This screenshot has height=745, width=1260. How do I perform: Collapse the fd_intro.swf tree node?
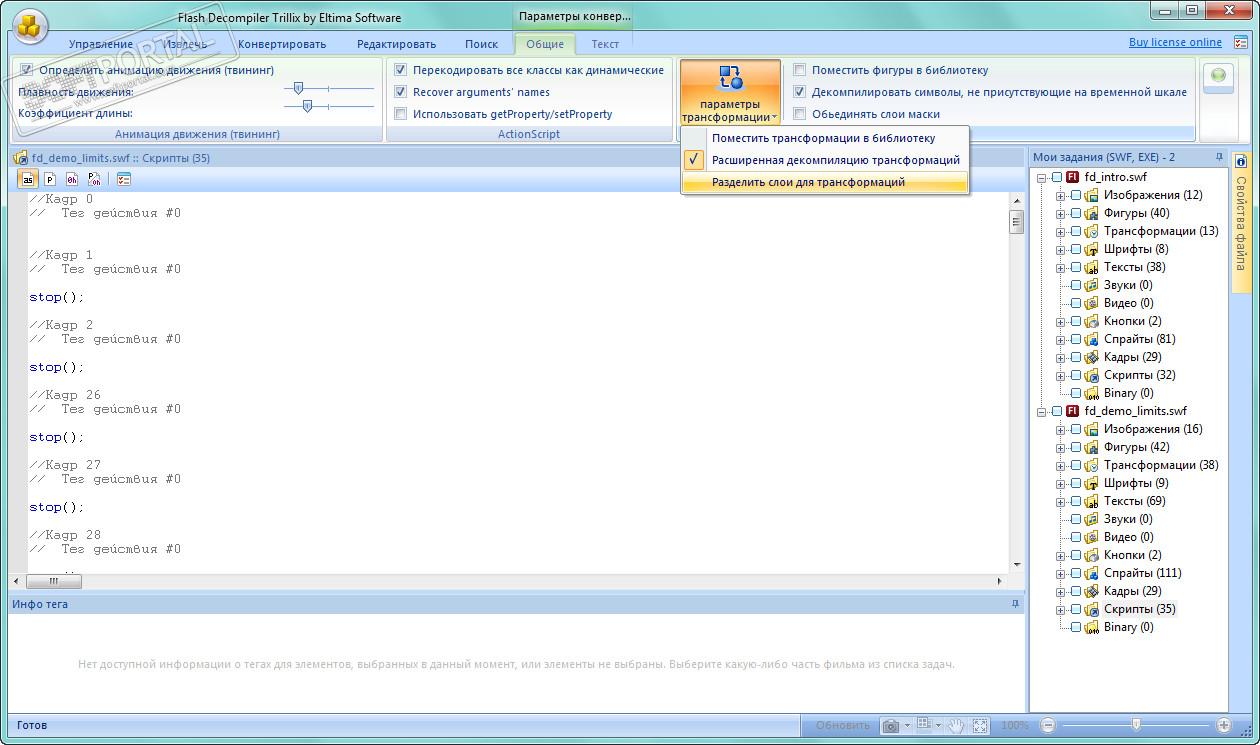click(1042, 177)
